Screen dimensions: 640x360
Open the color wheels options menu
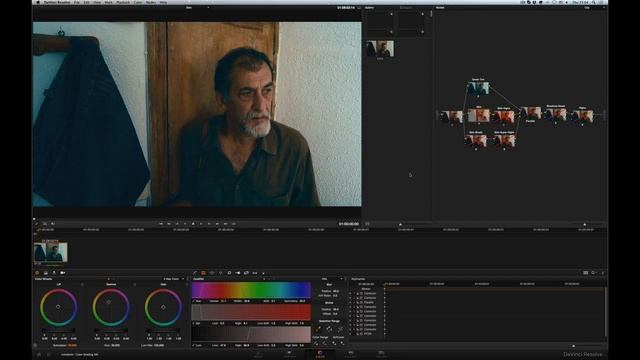point(188,279)
